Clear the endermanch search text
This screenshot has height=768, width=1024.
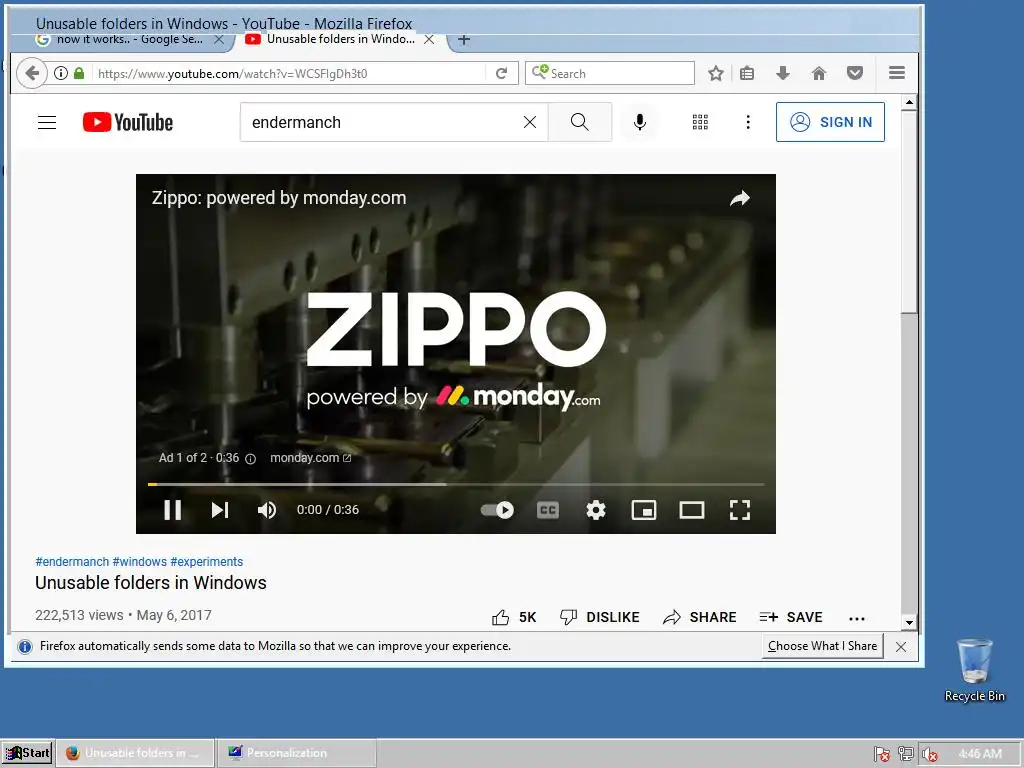530,122
